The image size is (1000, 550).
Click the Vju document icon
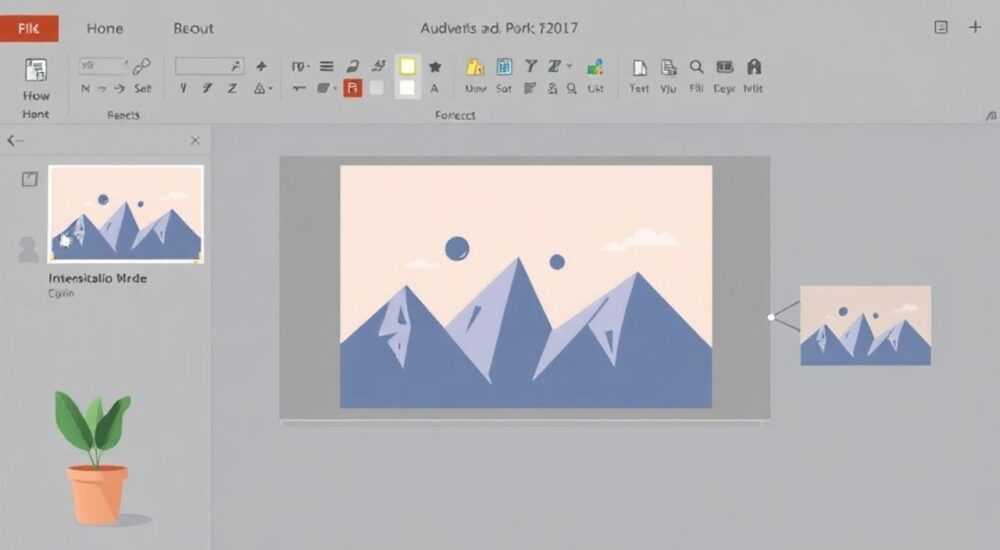pos(668,67)
